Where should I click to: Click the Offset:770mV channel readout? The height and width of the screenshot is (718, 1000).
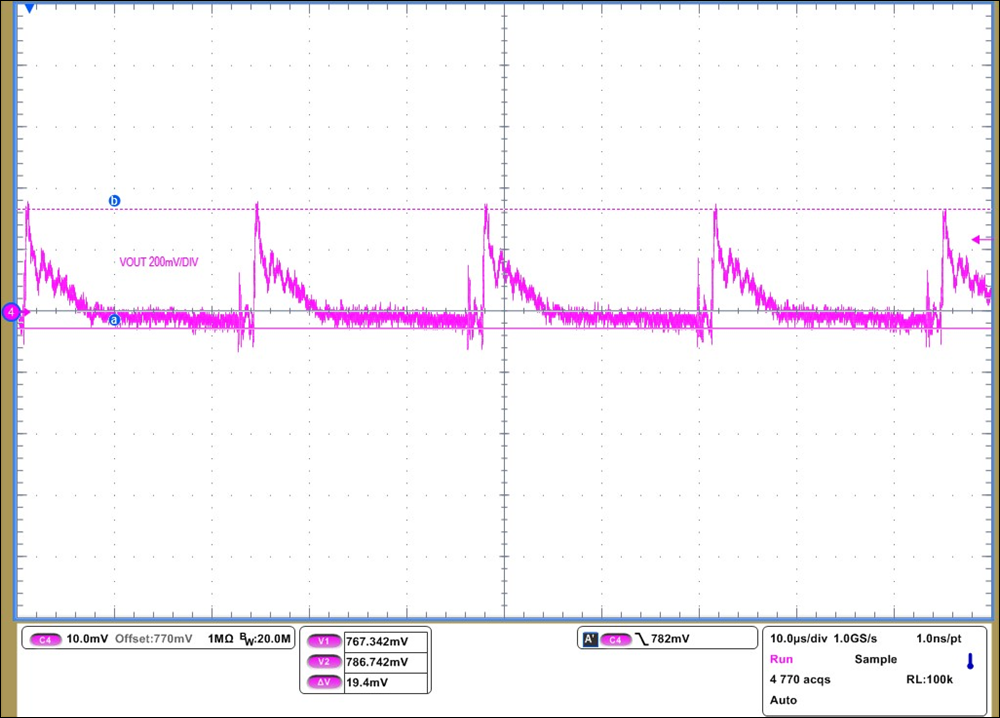click(x=154, y=639)
